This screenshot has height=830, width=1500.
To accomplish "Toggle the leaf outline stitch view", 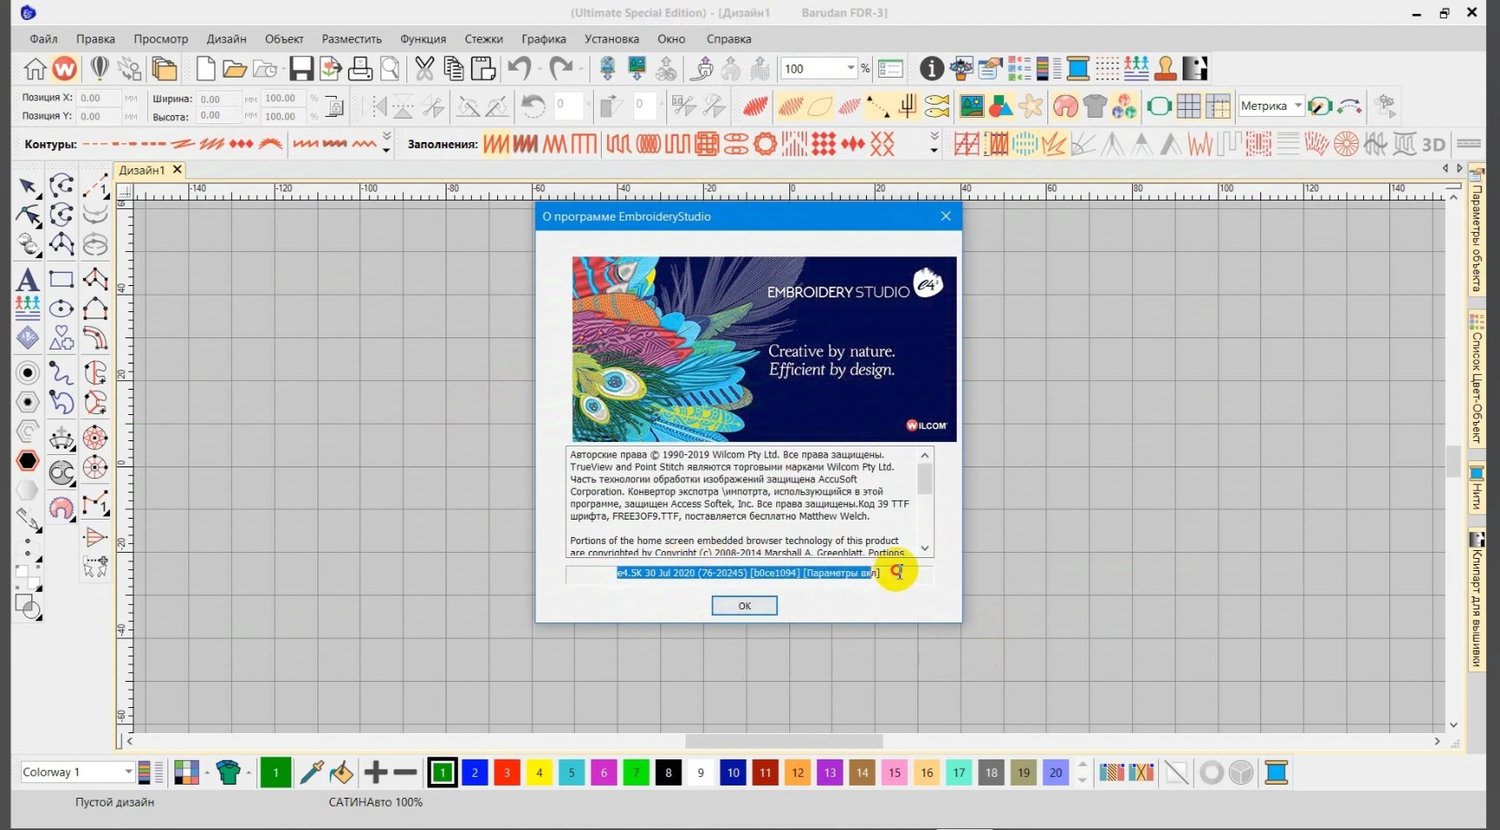I will 820,105.
